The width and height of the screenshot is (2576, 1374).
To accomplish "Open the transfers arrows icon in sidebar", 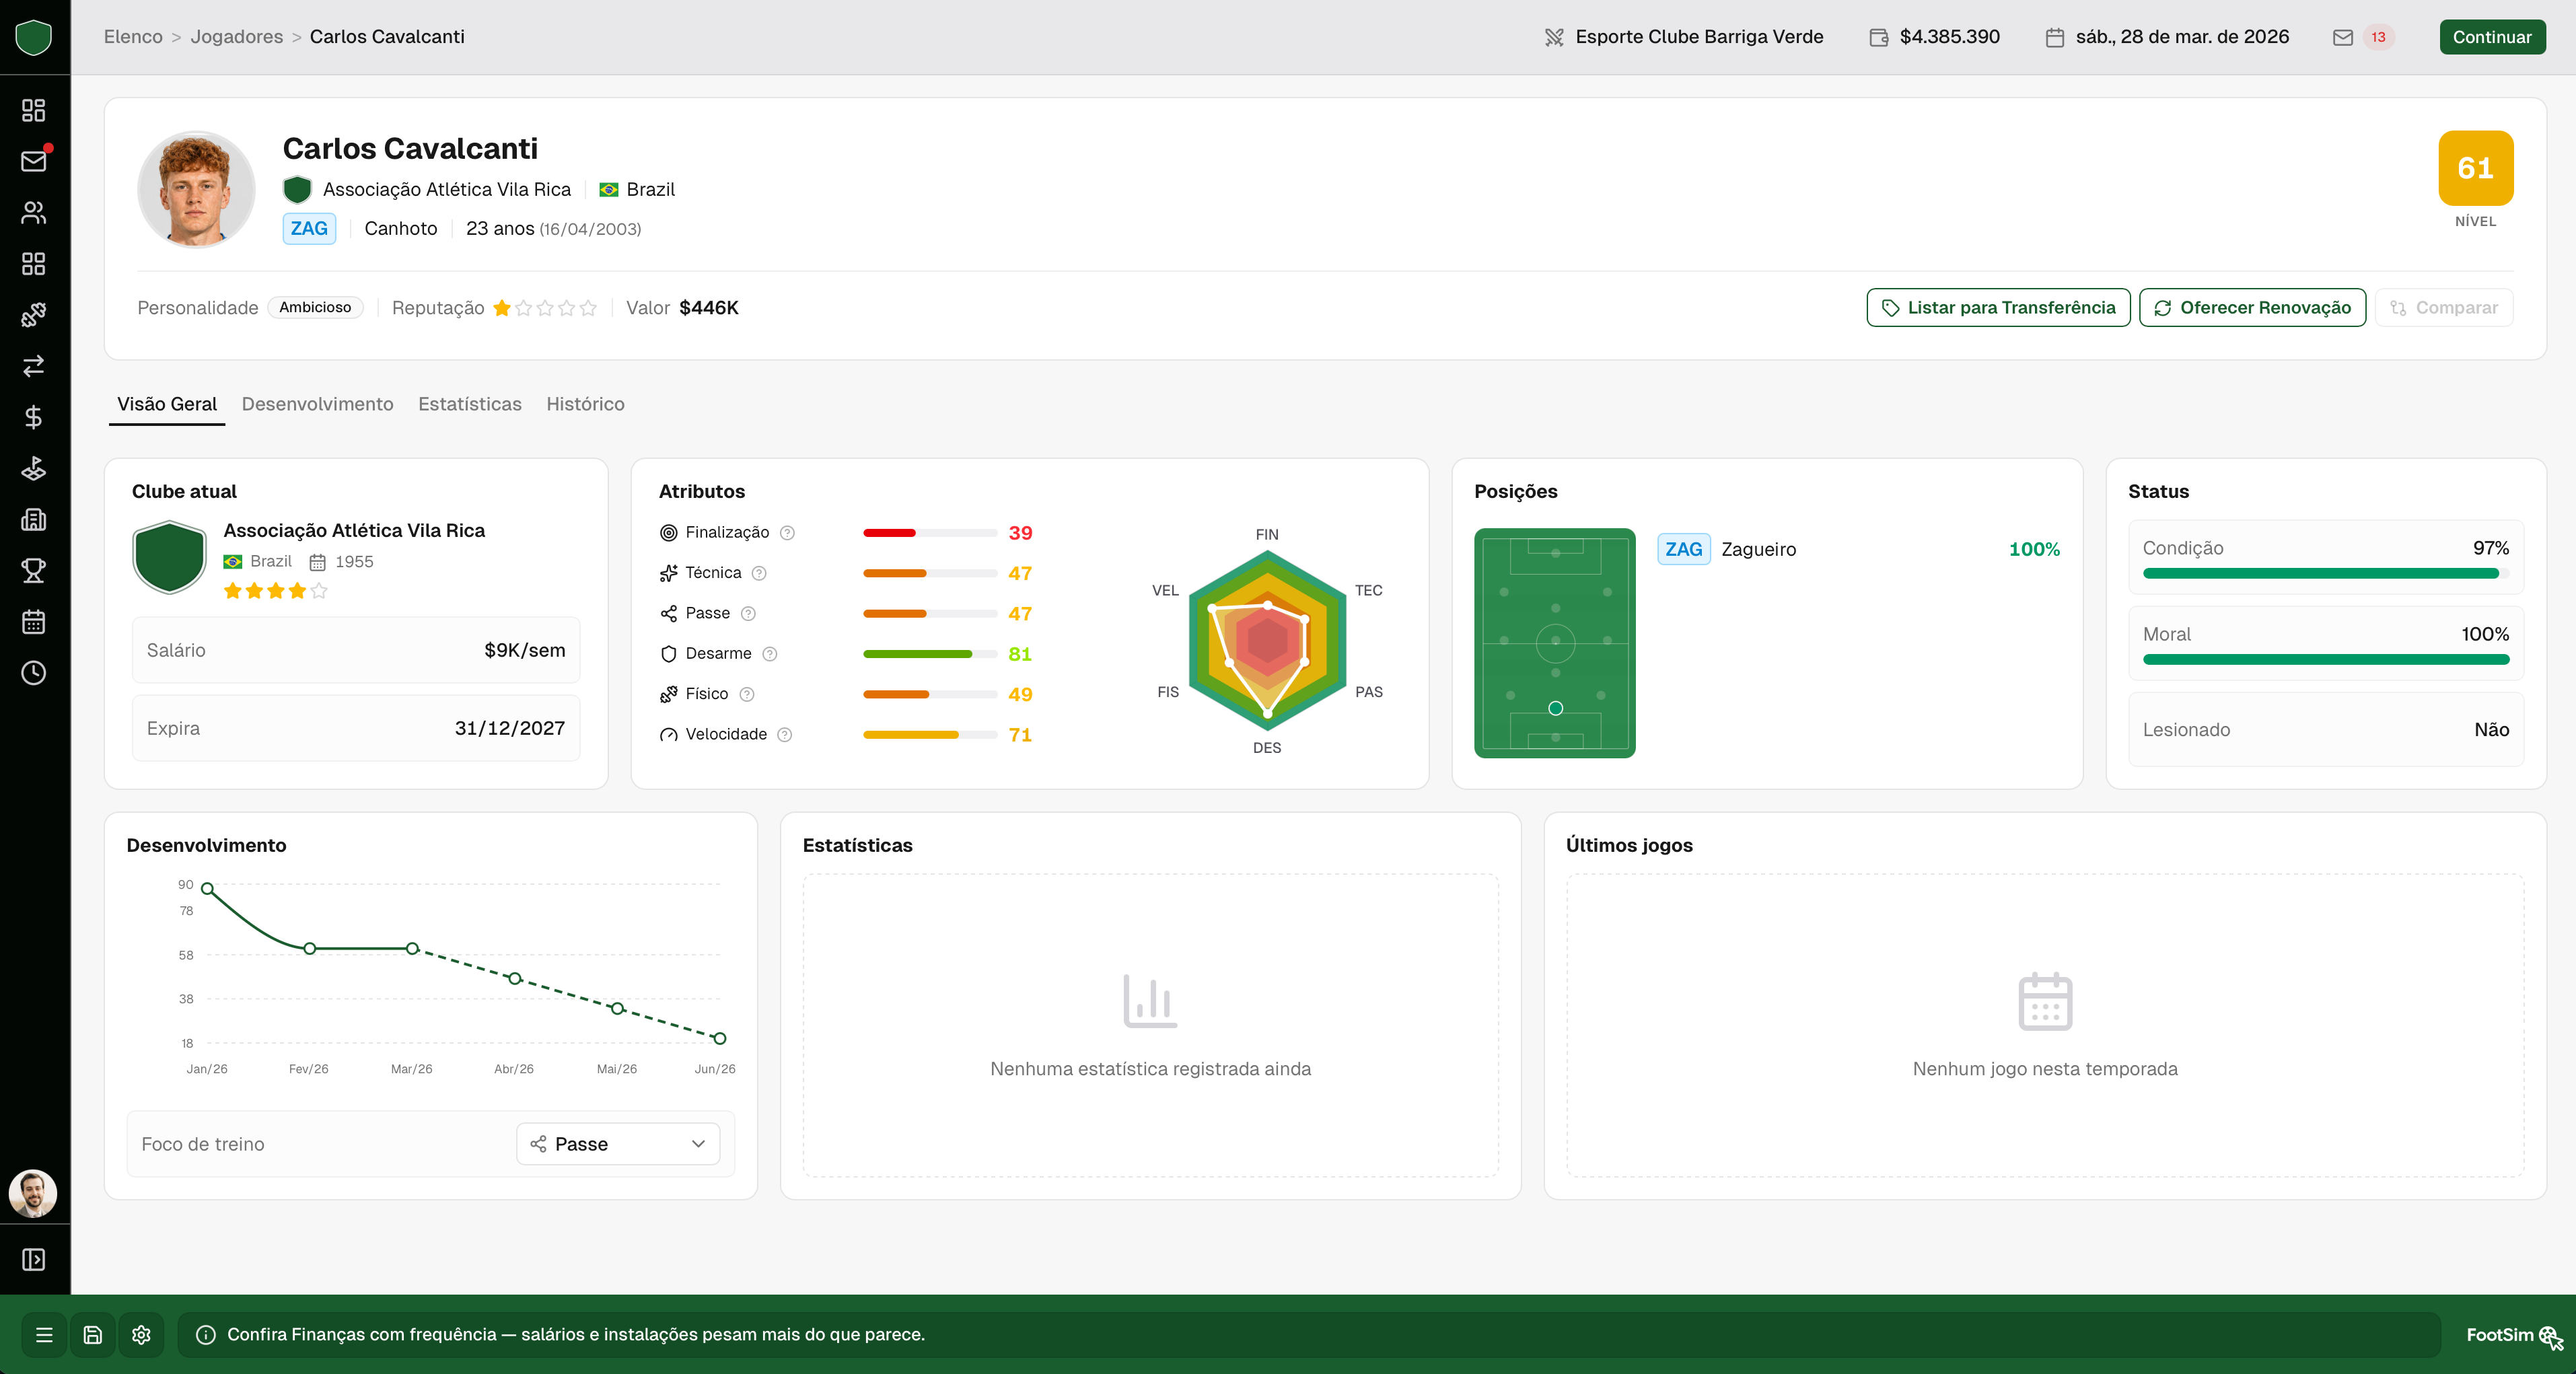I will tap(34, 366).
